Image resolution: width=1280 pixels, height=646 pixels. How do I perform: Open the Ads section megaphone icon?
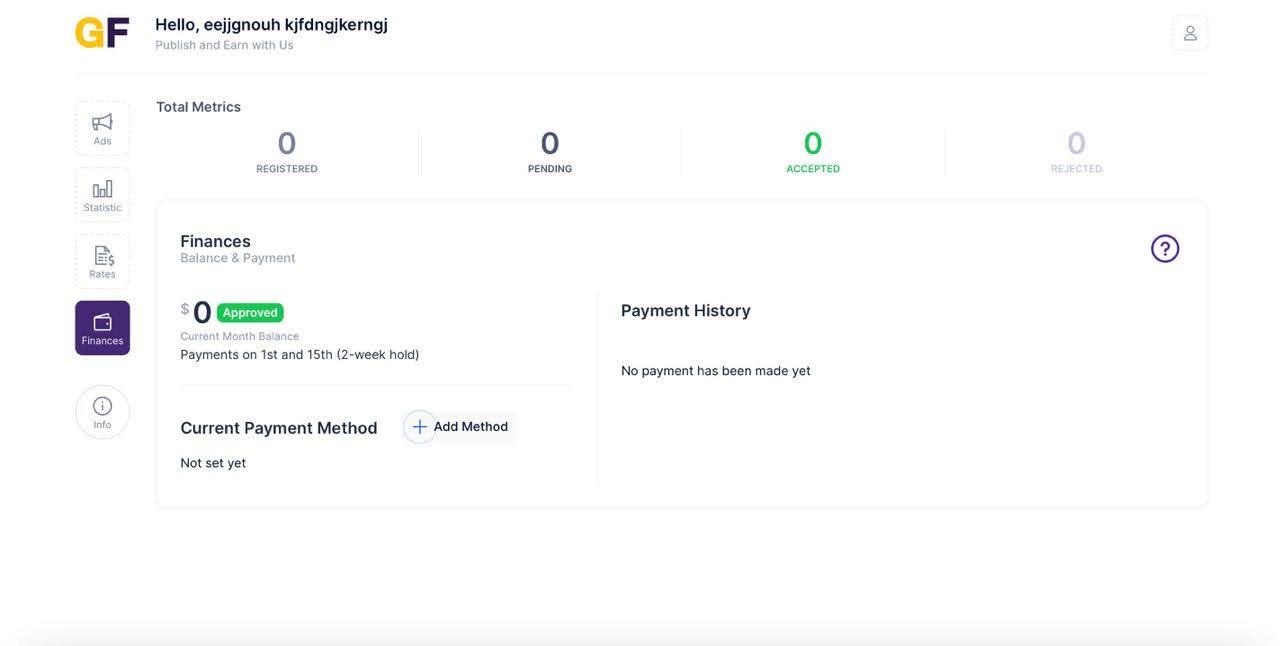(102, 122)
